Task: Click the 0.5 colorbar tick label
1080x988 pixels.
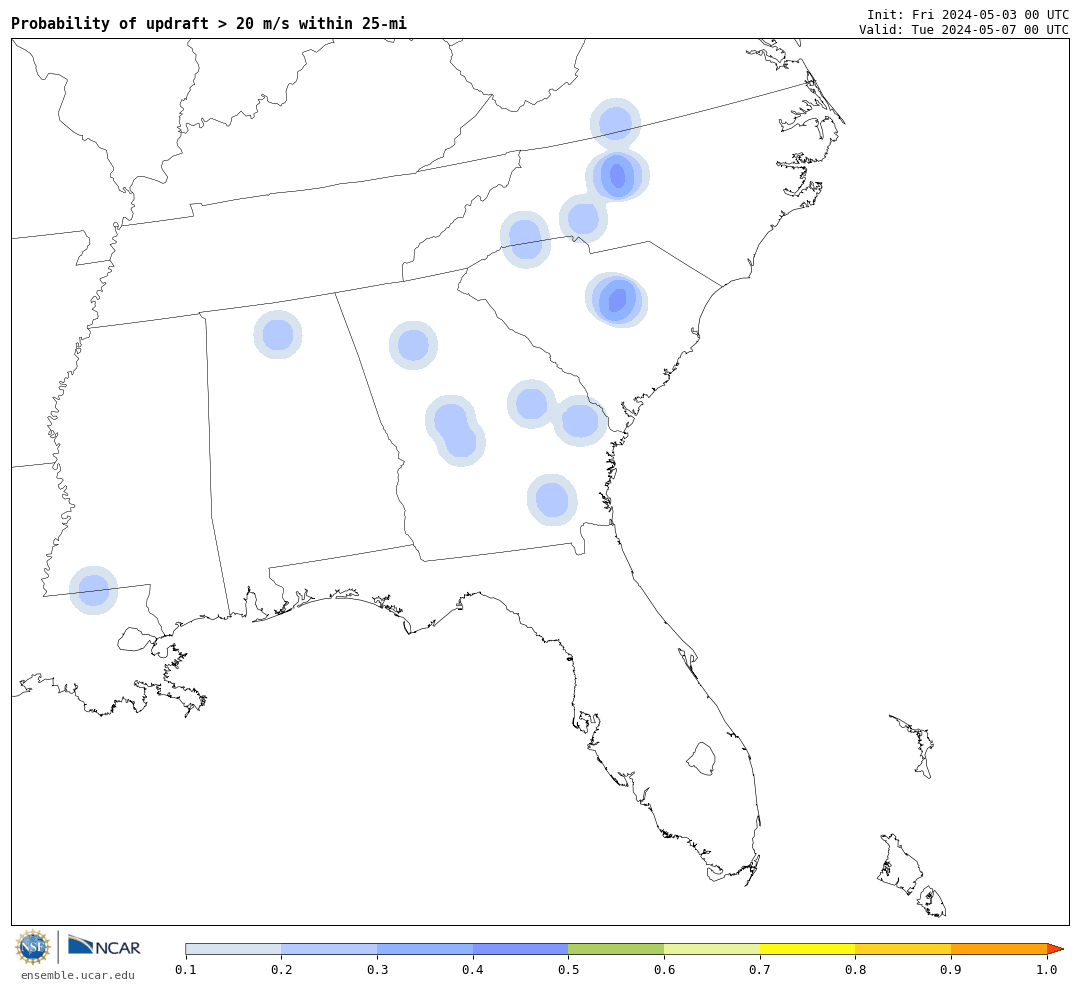Action: 568,969
